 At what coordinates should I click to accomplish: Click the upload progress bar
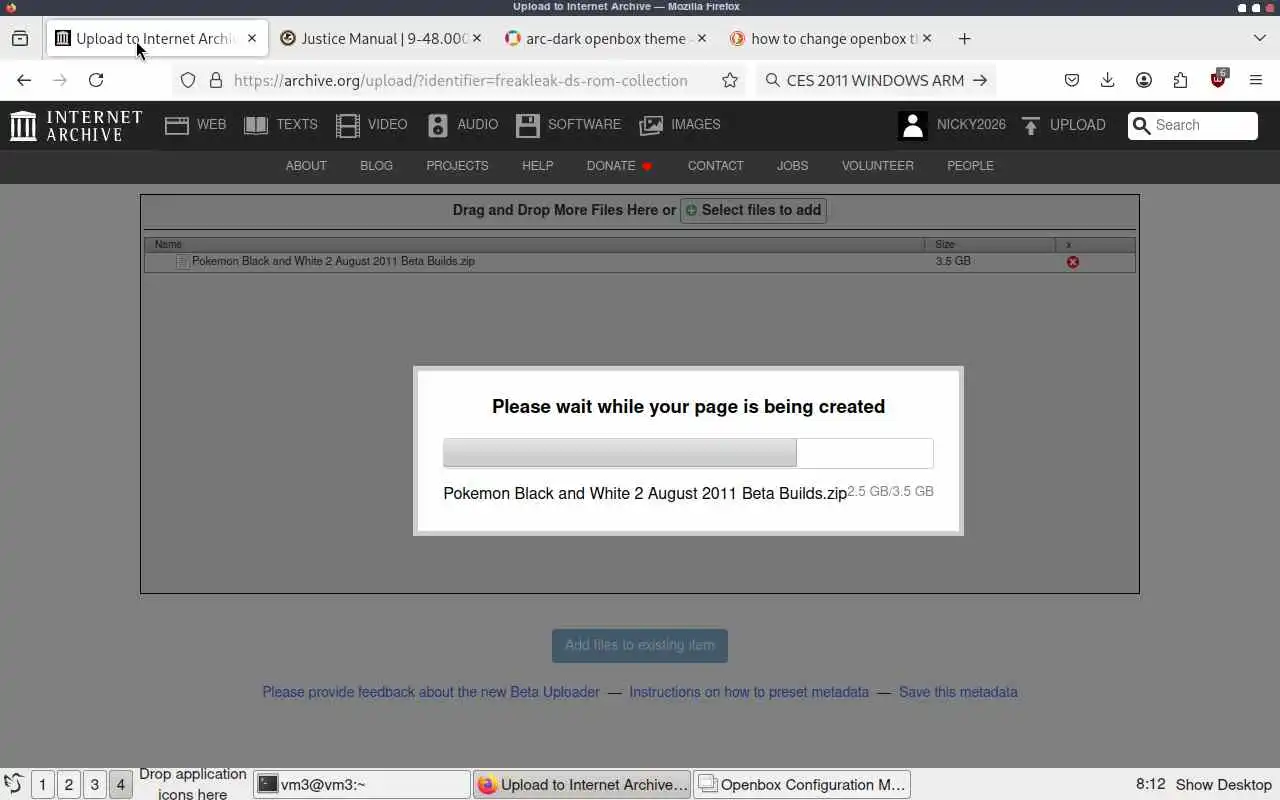click(x=688, y=453)
